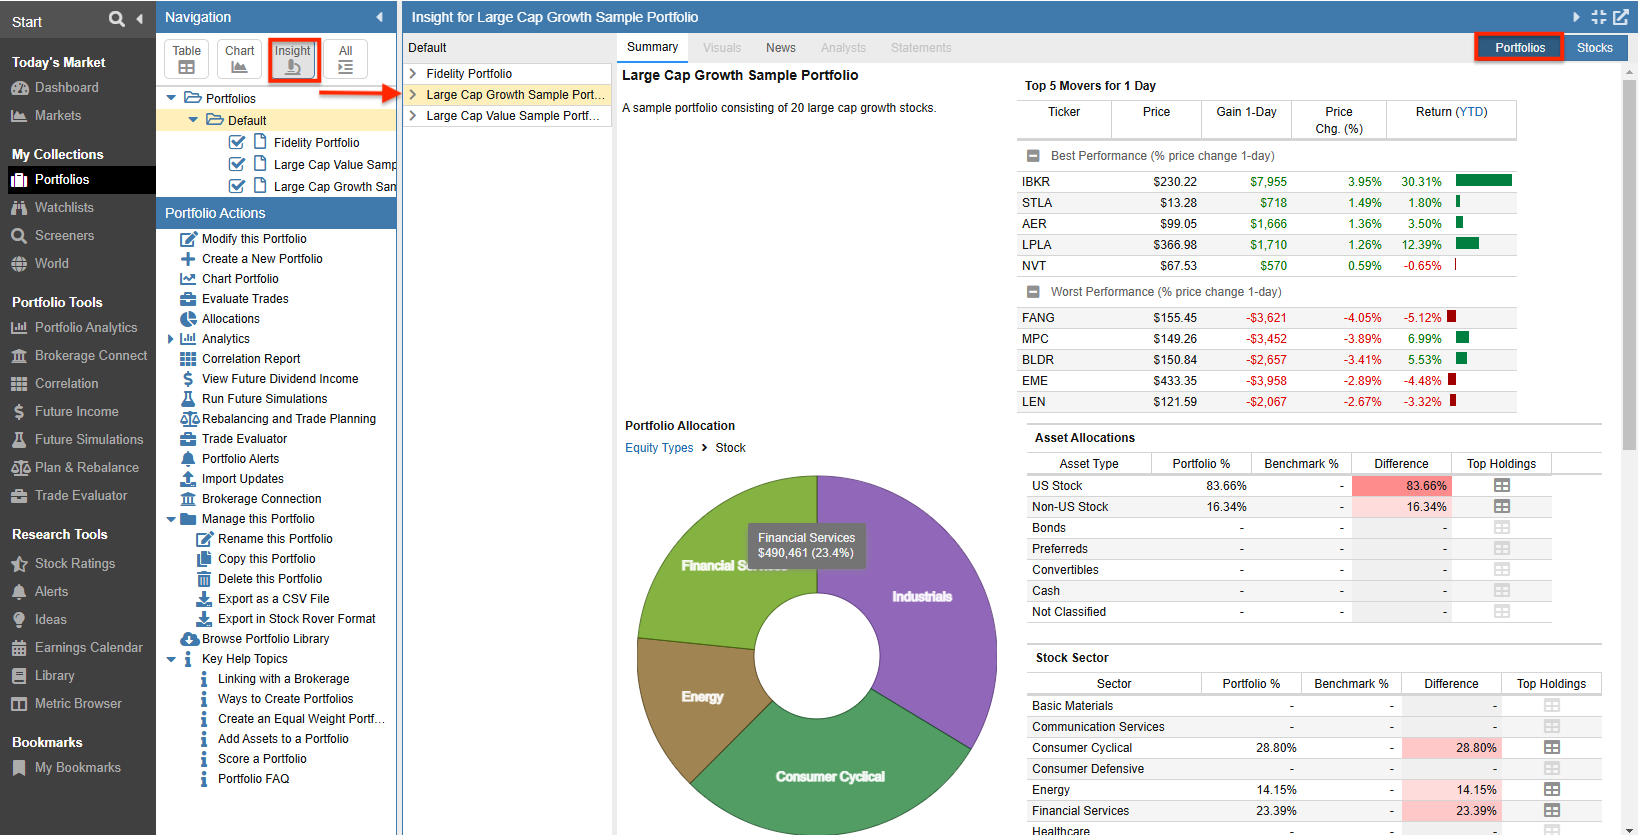The width and height of the screenshot is (1638, 835).
Task: Open Linking with a Brokerage help topic
Action: pyautogui.click(x=283, y=679)
